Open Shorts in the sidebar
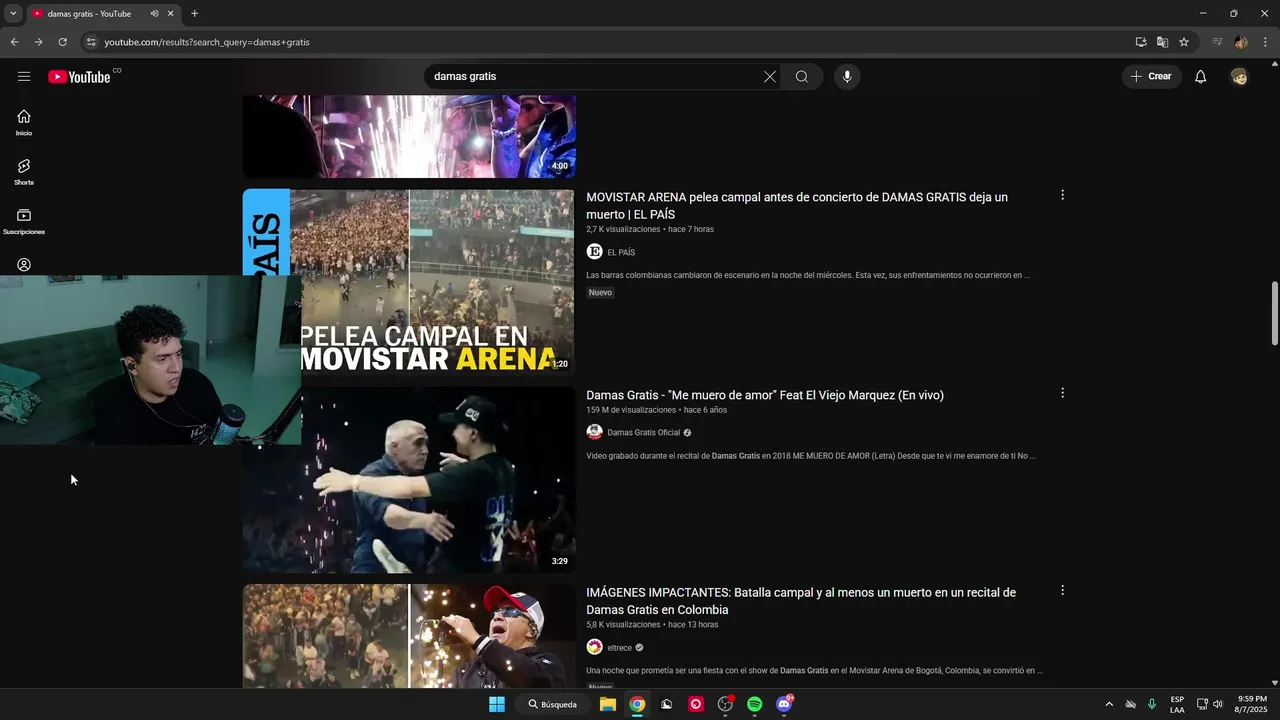The height and width of the screenshot is (720, 1280). (x=24, y=172)
